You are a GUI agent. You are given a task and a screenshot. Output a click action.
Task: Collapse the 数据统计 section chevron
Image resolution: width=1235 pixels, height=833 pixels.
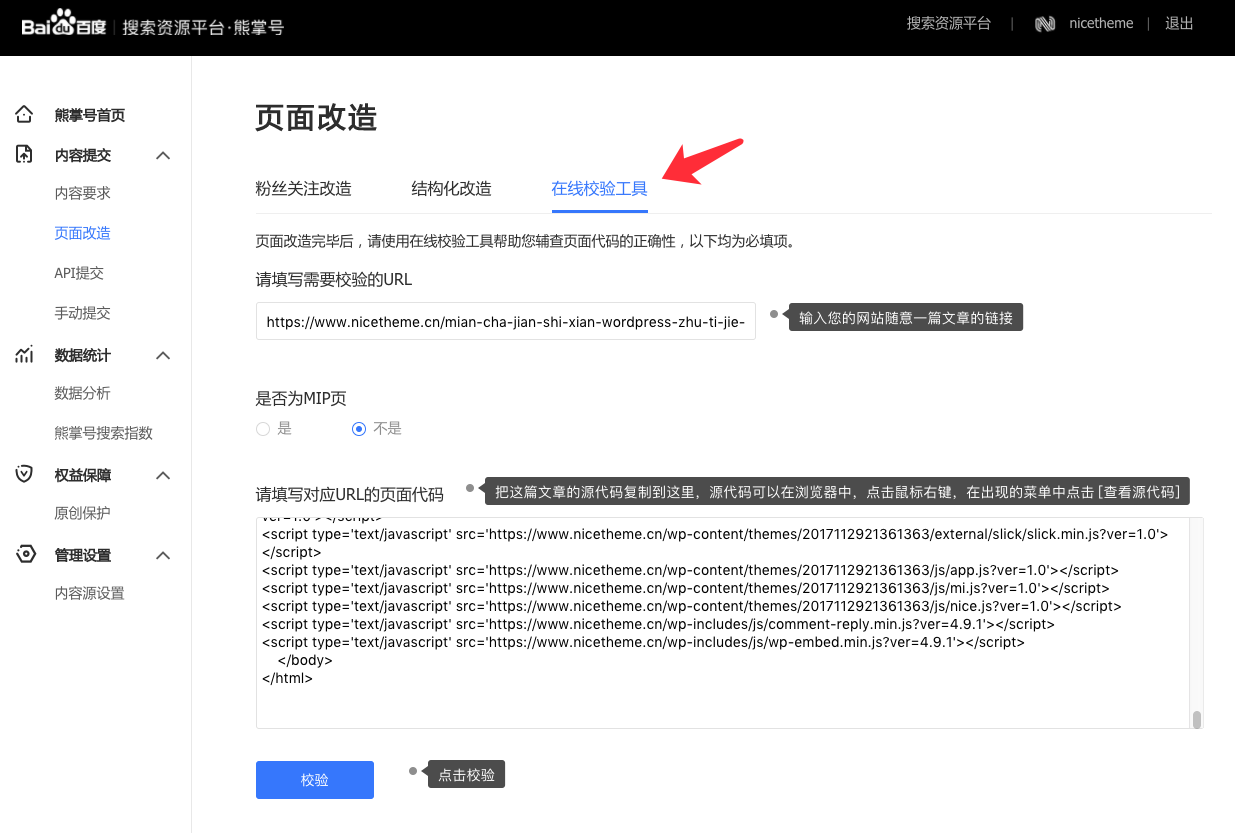click(164, 355)
